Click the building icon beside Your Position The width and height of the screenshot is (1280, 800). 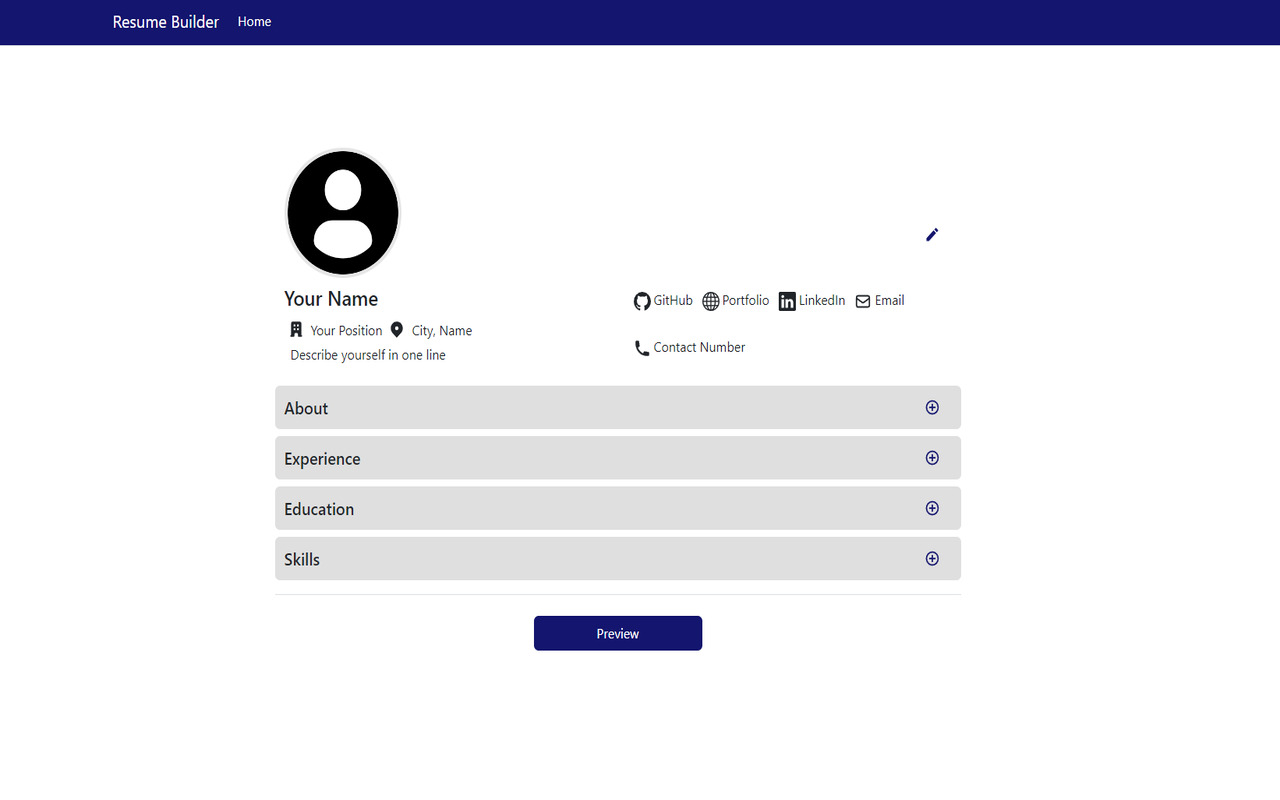click(296, 329)
